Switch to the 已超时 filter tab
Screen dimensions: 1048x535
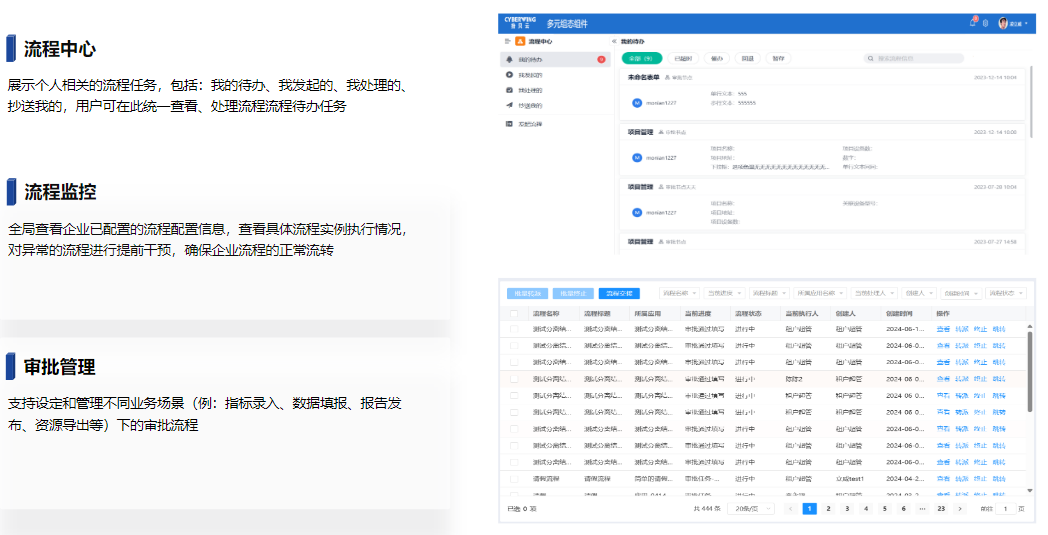click(683, 59)
